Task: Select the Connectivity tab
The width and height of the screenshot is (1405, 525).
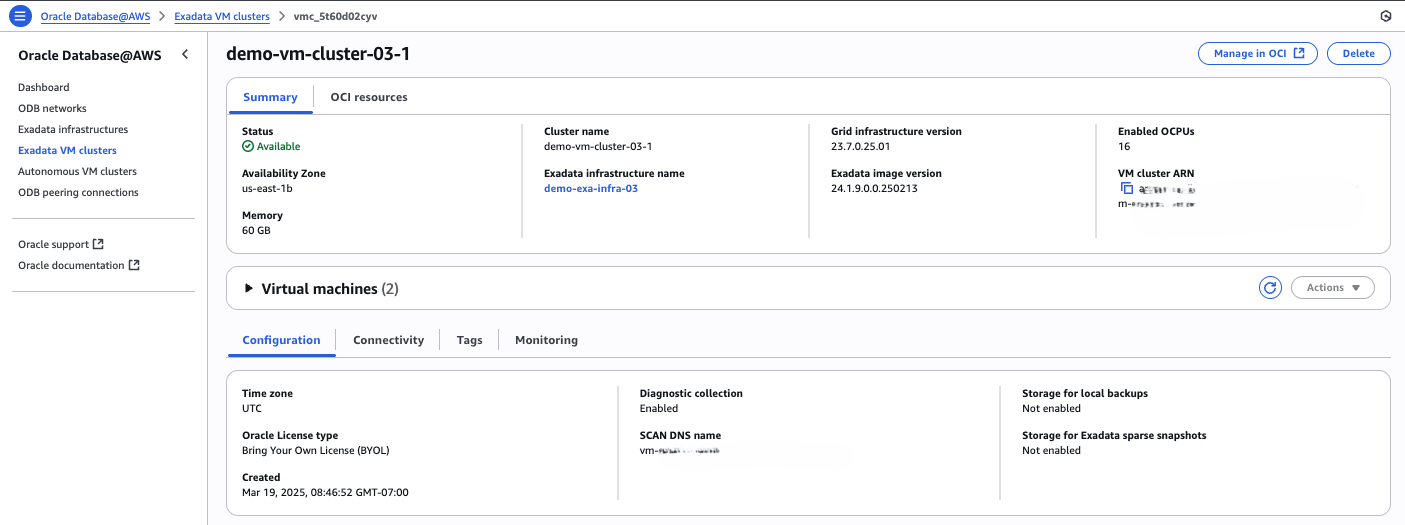Action: point(388,340)
